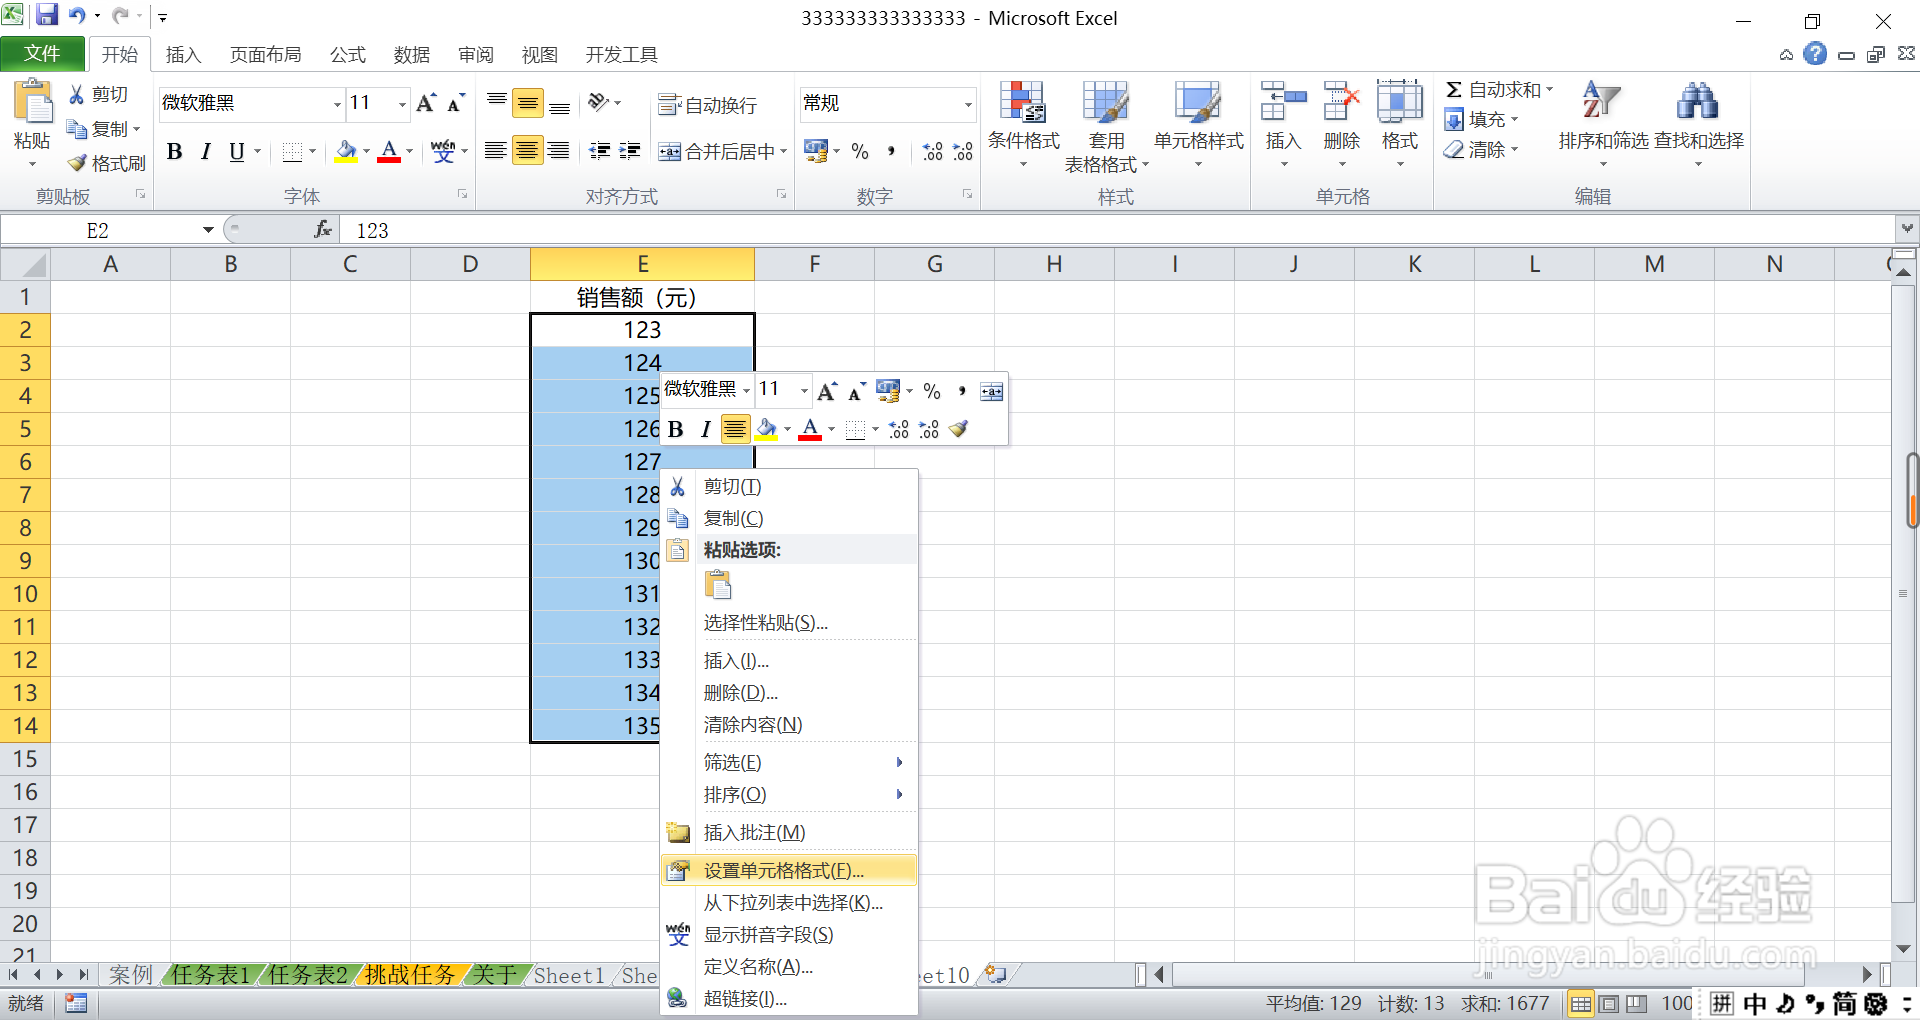Open Merge and Center (合并后居中) dropdown arrow
Image resolution: width=1920 pixels, height=1020 pixels.
tap(783, 152)
